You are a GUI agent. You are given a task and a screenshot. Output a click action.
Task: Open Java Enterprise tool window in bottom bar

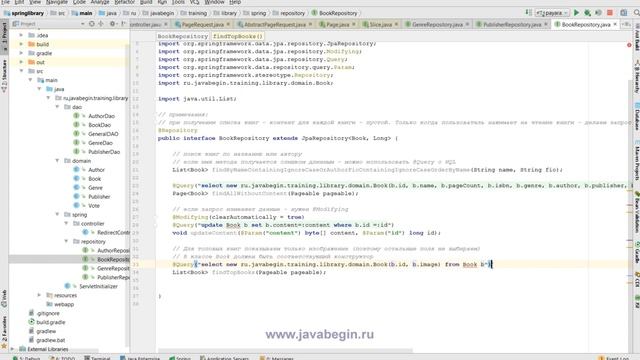[140, 358]
